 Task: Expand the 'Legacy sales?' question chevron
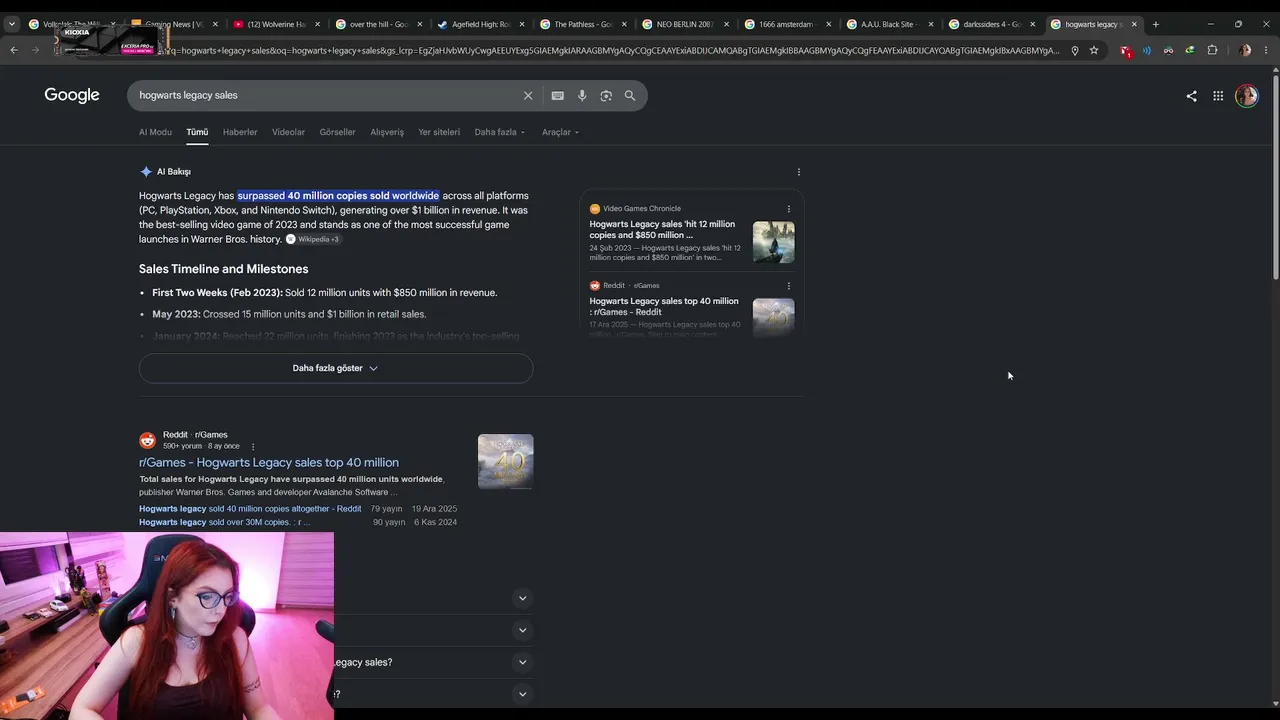pyautogui.click(x=522, y=662)
